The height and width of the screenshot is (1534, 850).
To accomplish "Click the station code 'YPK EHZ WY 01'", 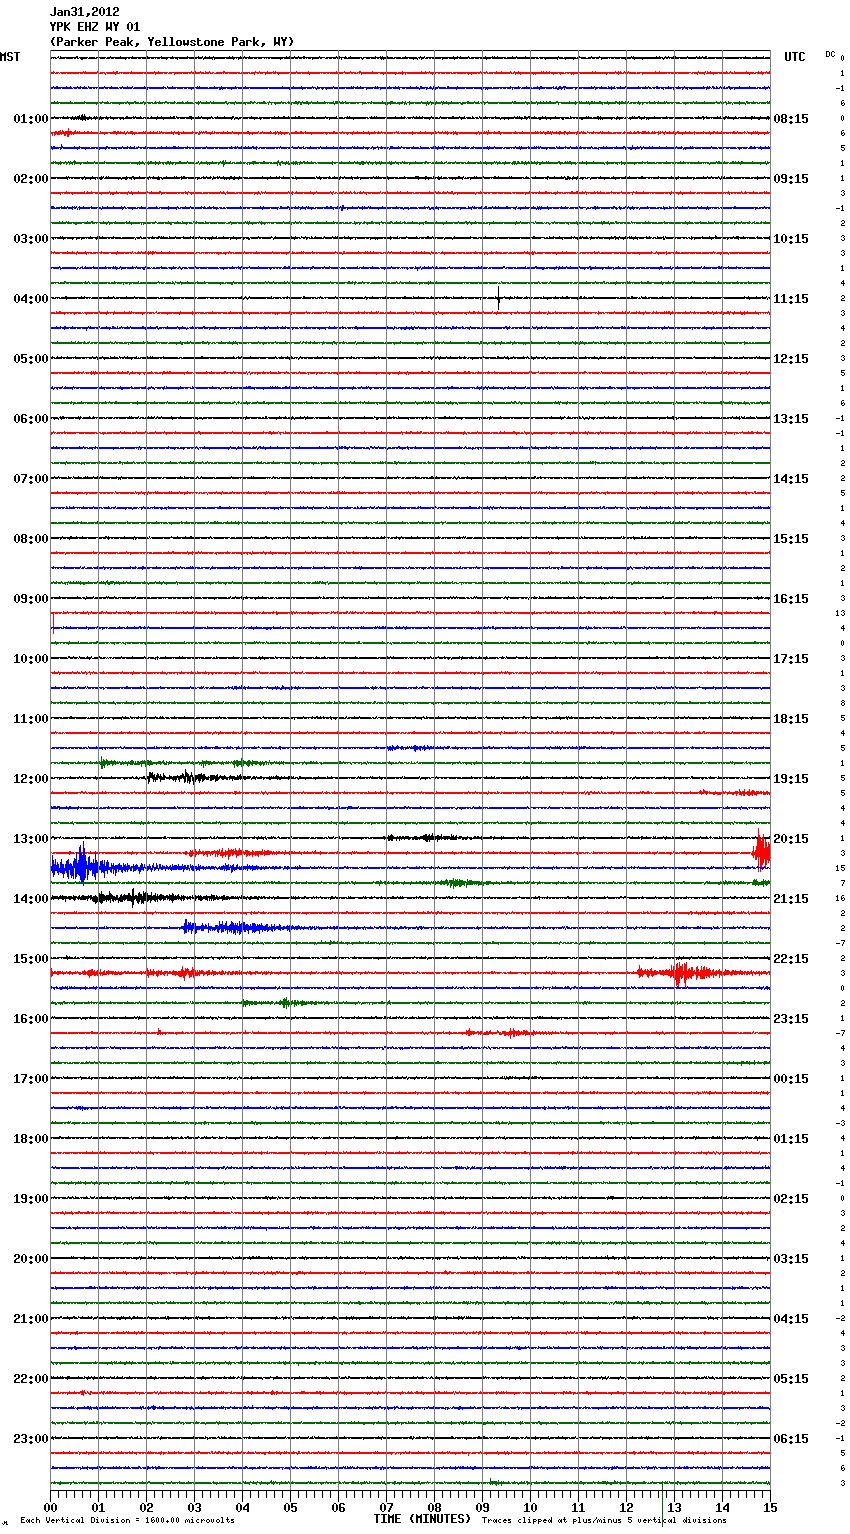I will click(x=95, y=27).
